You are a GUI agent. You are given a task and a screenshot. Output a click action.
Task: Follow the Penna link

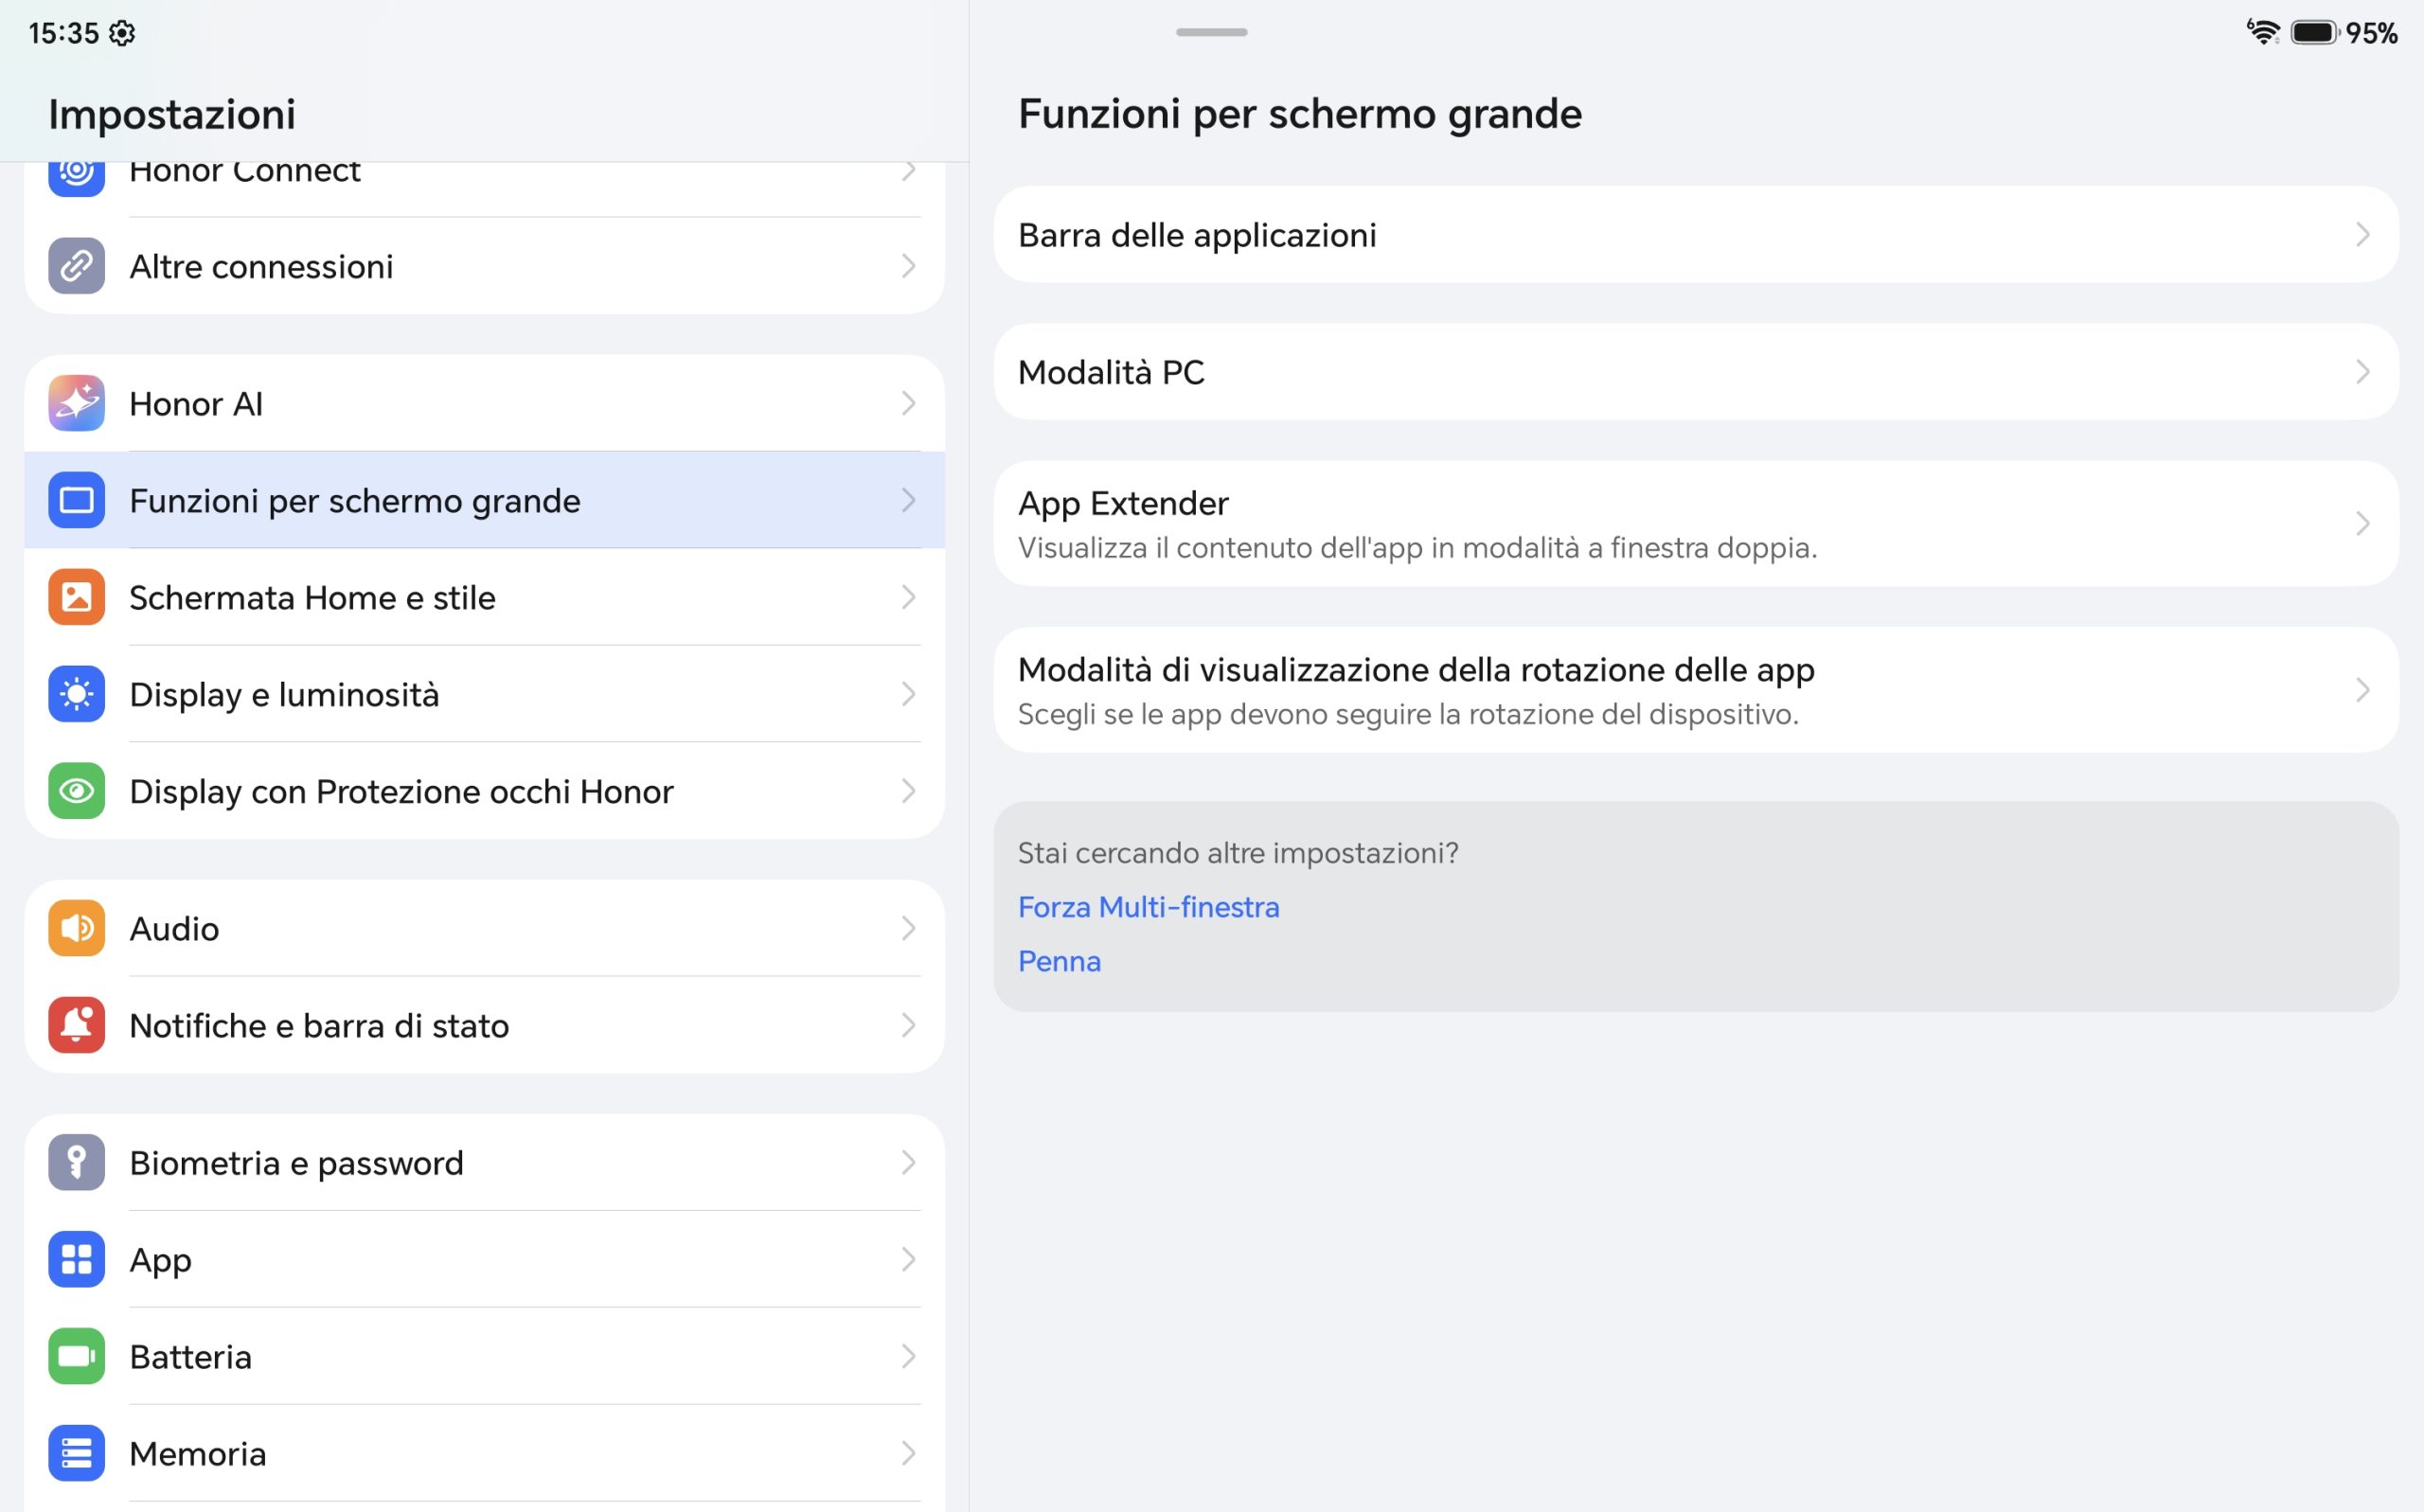click(x=1059, y=961)
